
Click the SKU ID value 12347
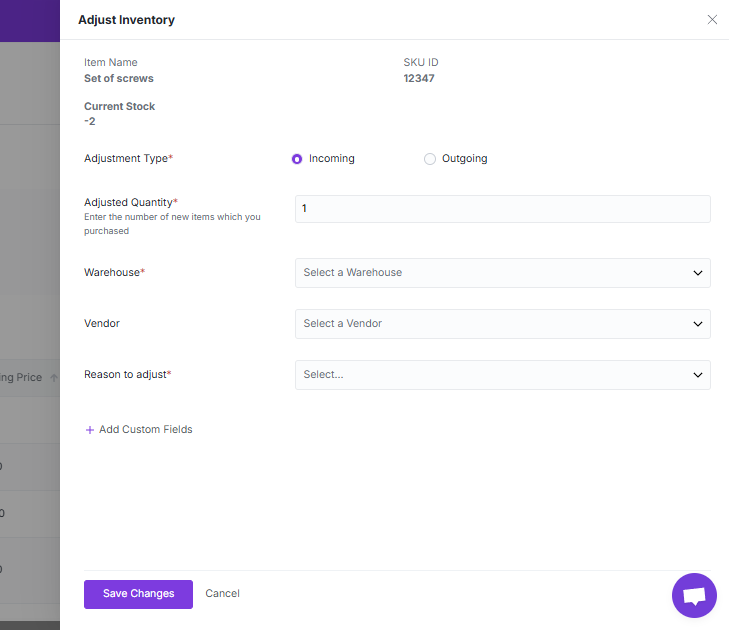point(418,78)
